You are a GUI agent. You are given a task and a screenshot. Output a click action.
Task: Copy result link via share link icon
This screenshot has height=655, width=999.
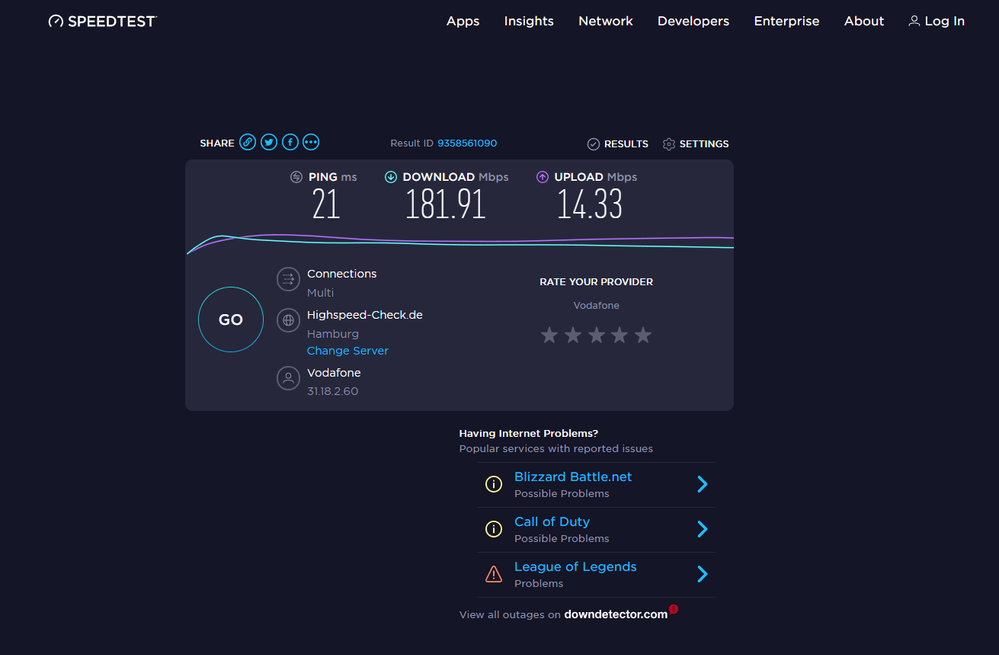pos(248,142)
